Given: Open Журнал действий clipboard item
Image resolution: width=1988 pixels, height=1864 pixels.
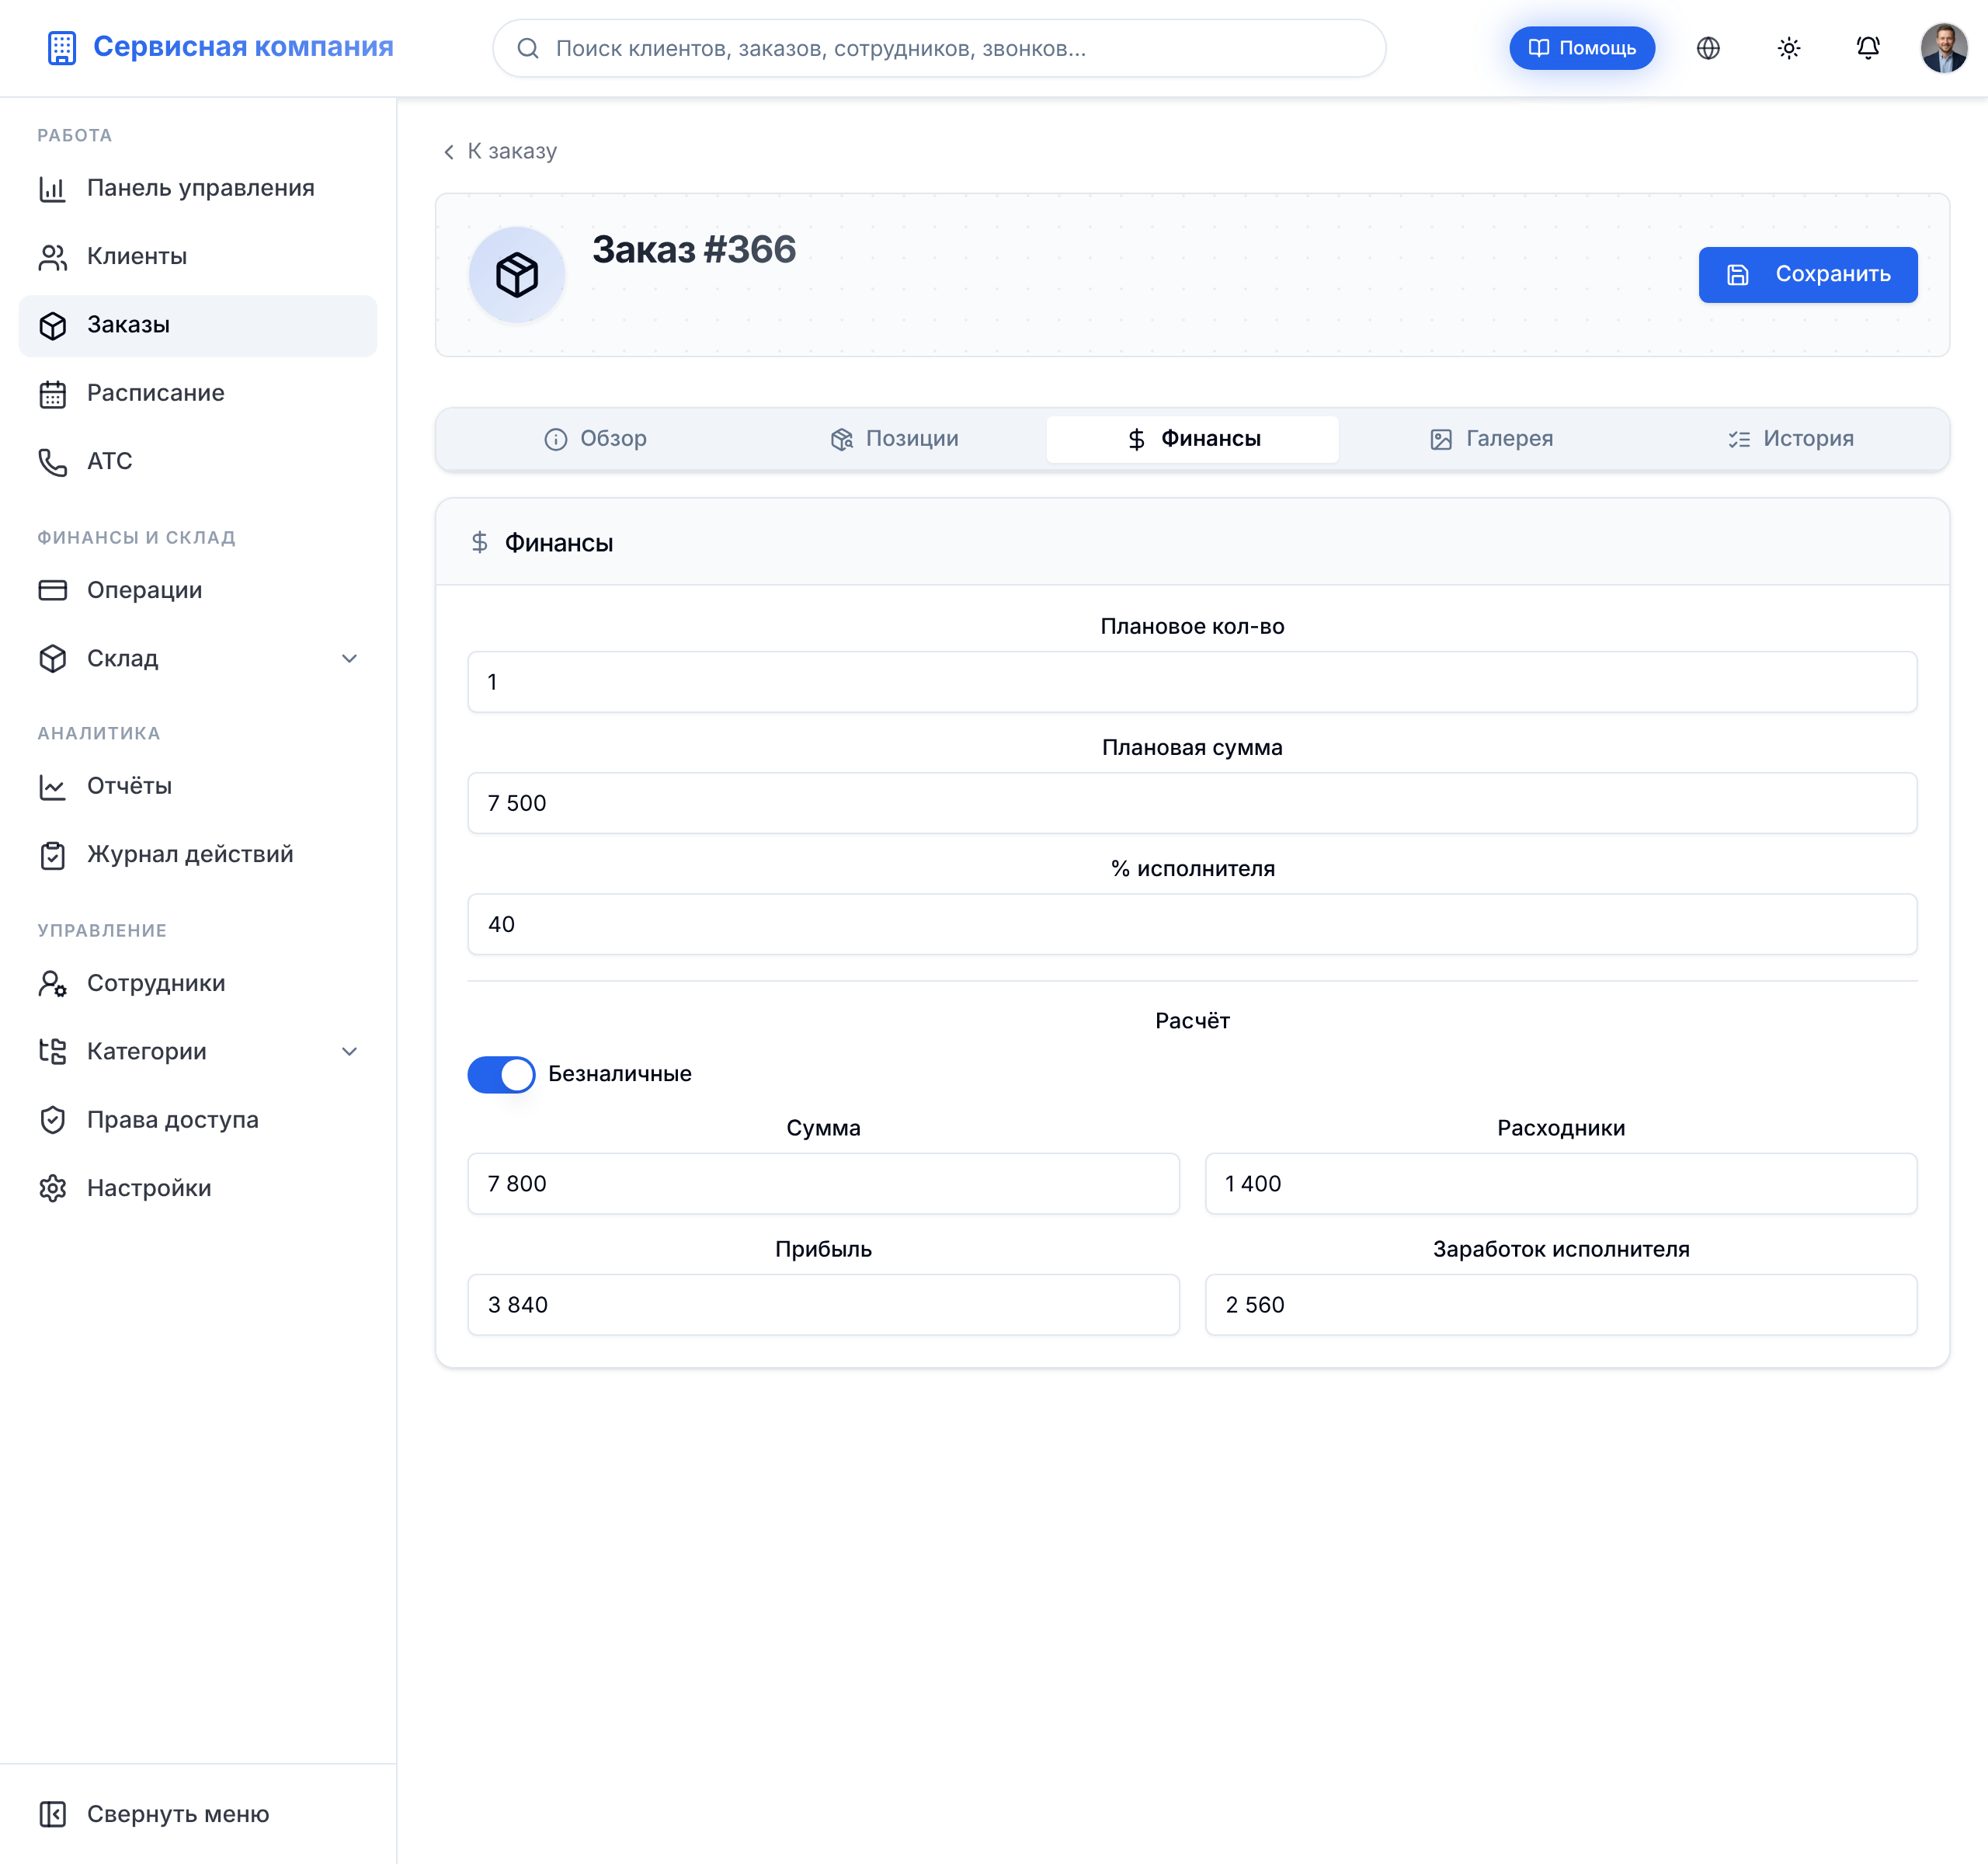Looking at the screenshot, I should tap(198, 855).
